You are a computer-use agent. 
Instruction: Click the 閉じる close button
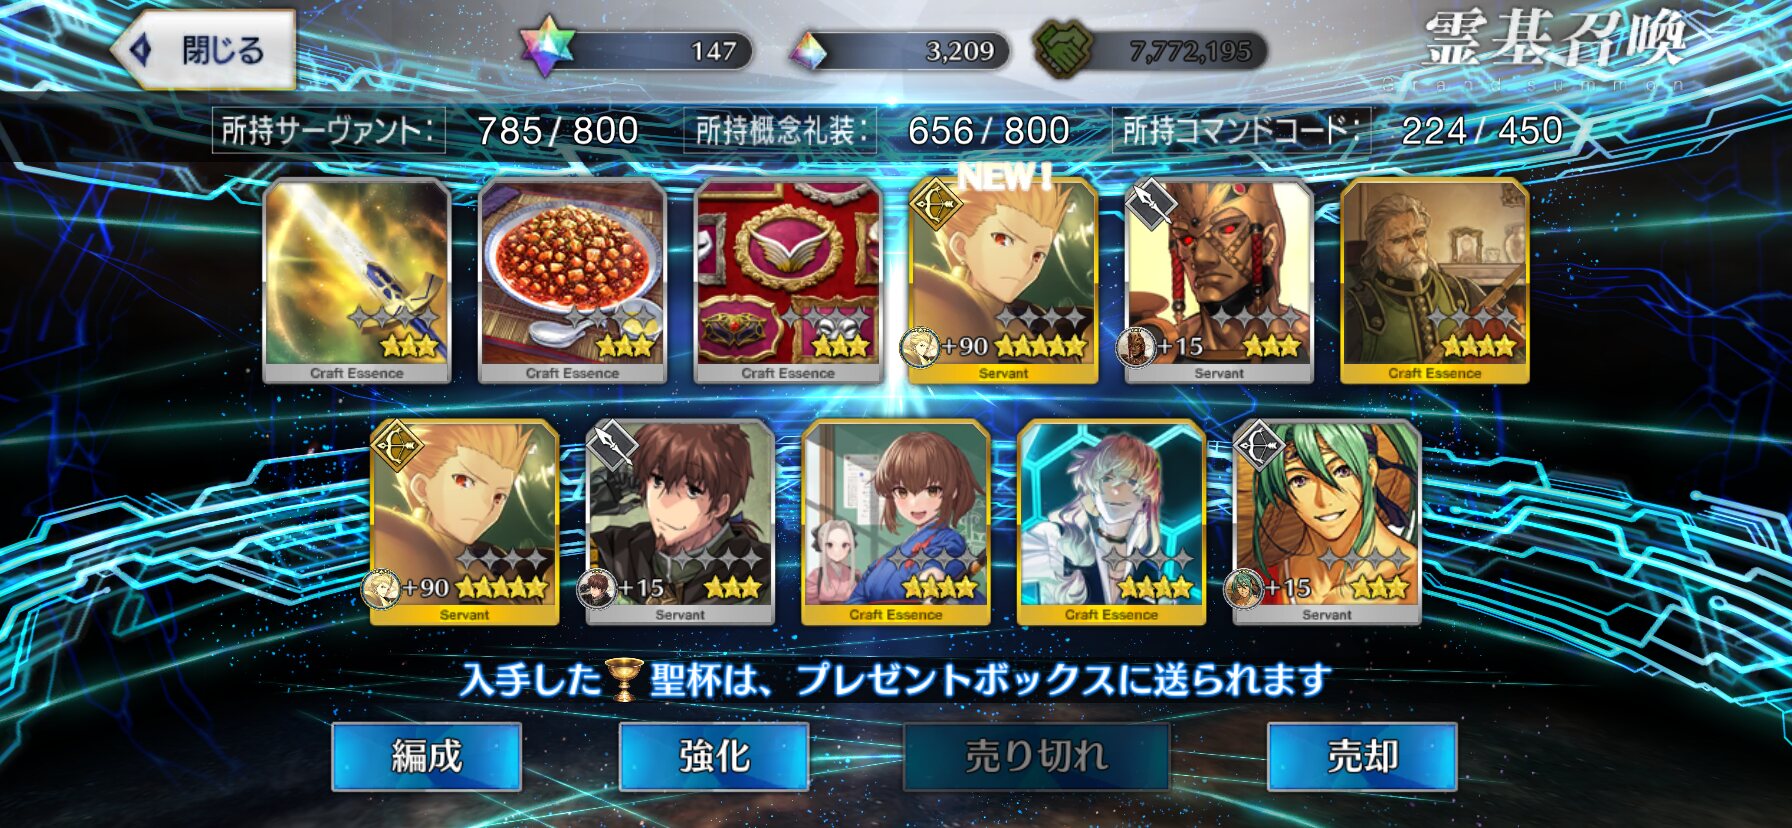pyautogui.click(x=204, y=50)
